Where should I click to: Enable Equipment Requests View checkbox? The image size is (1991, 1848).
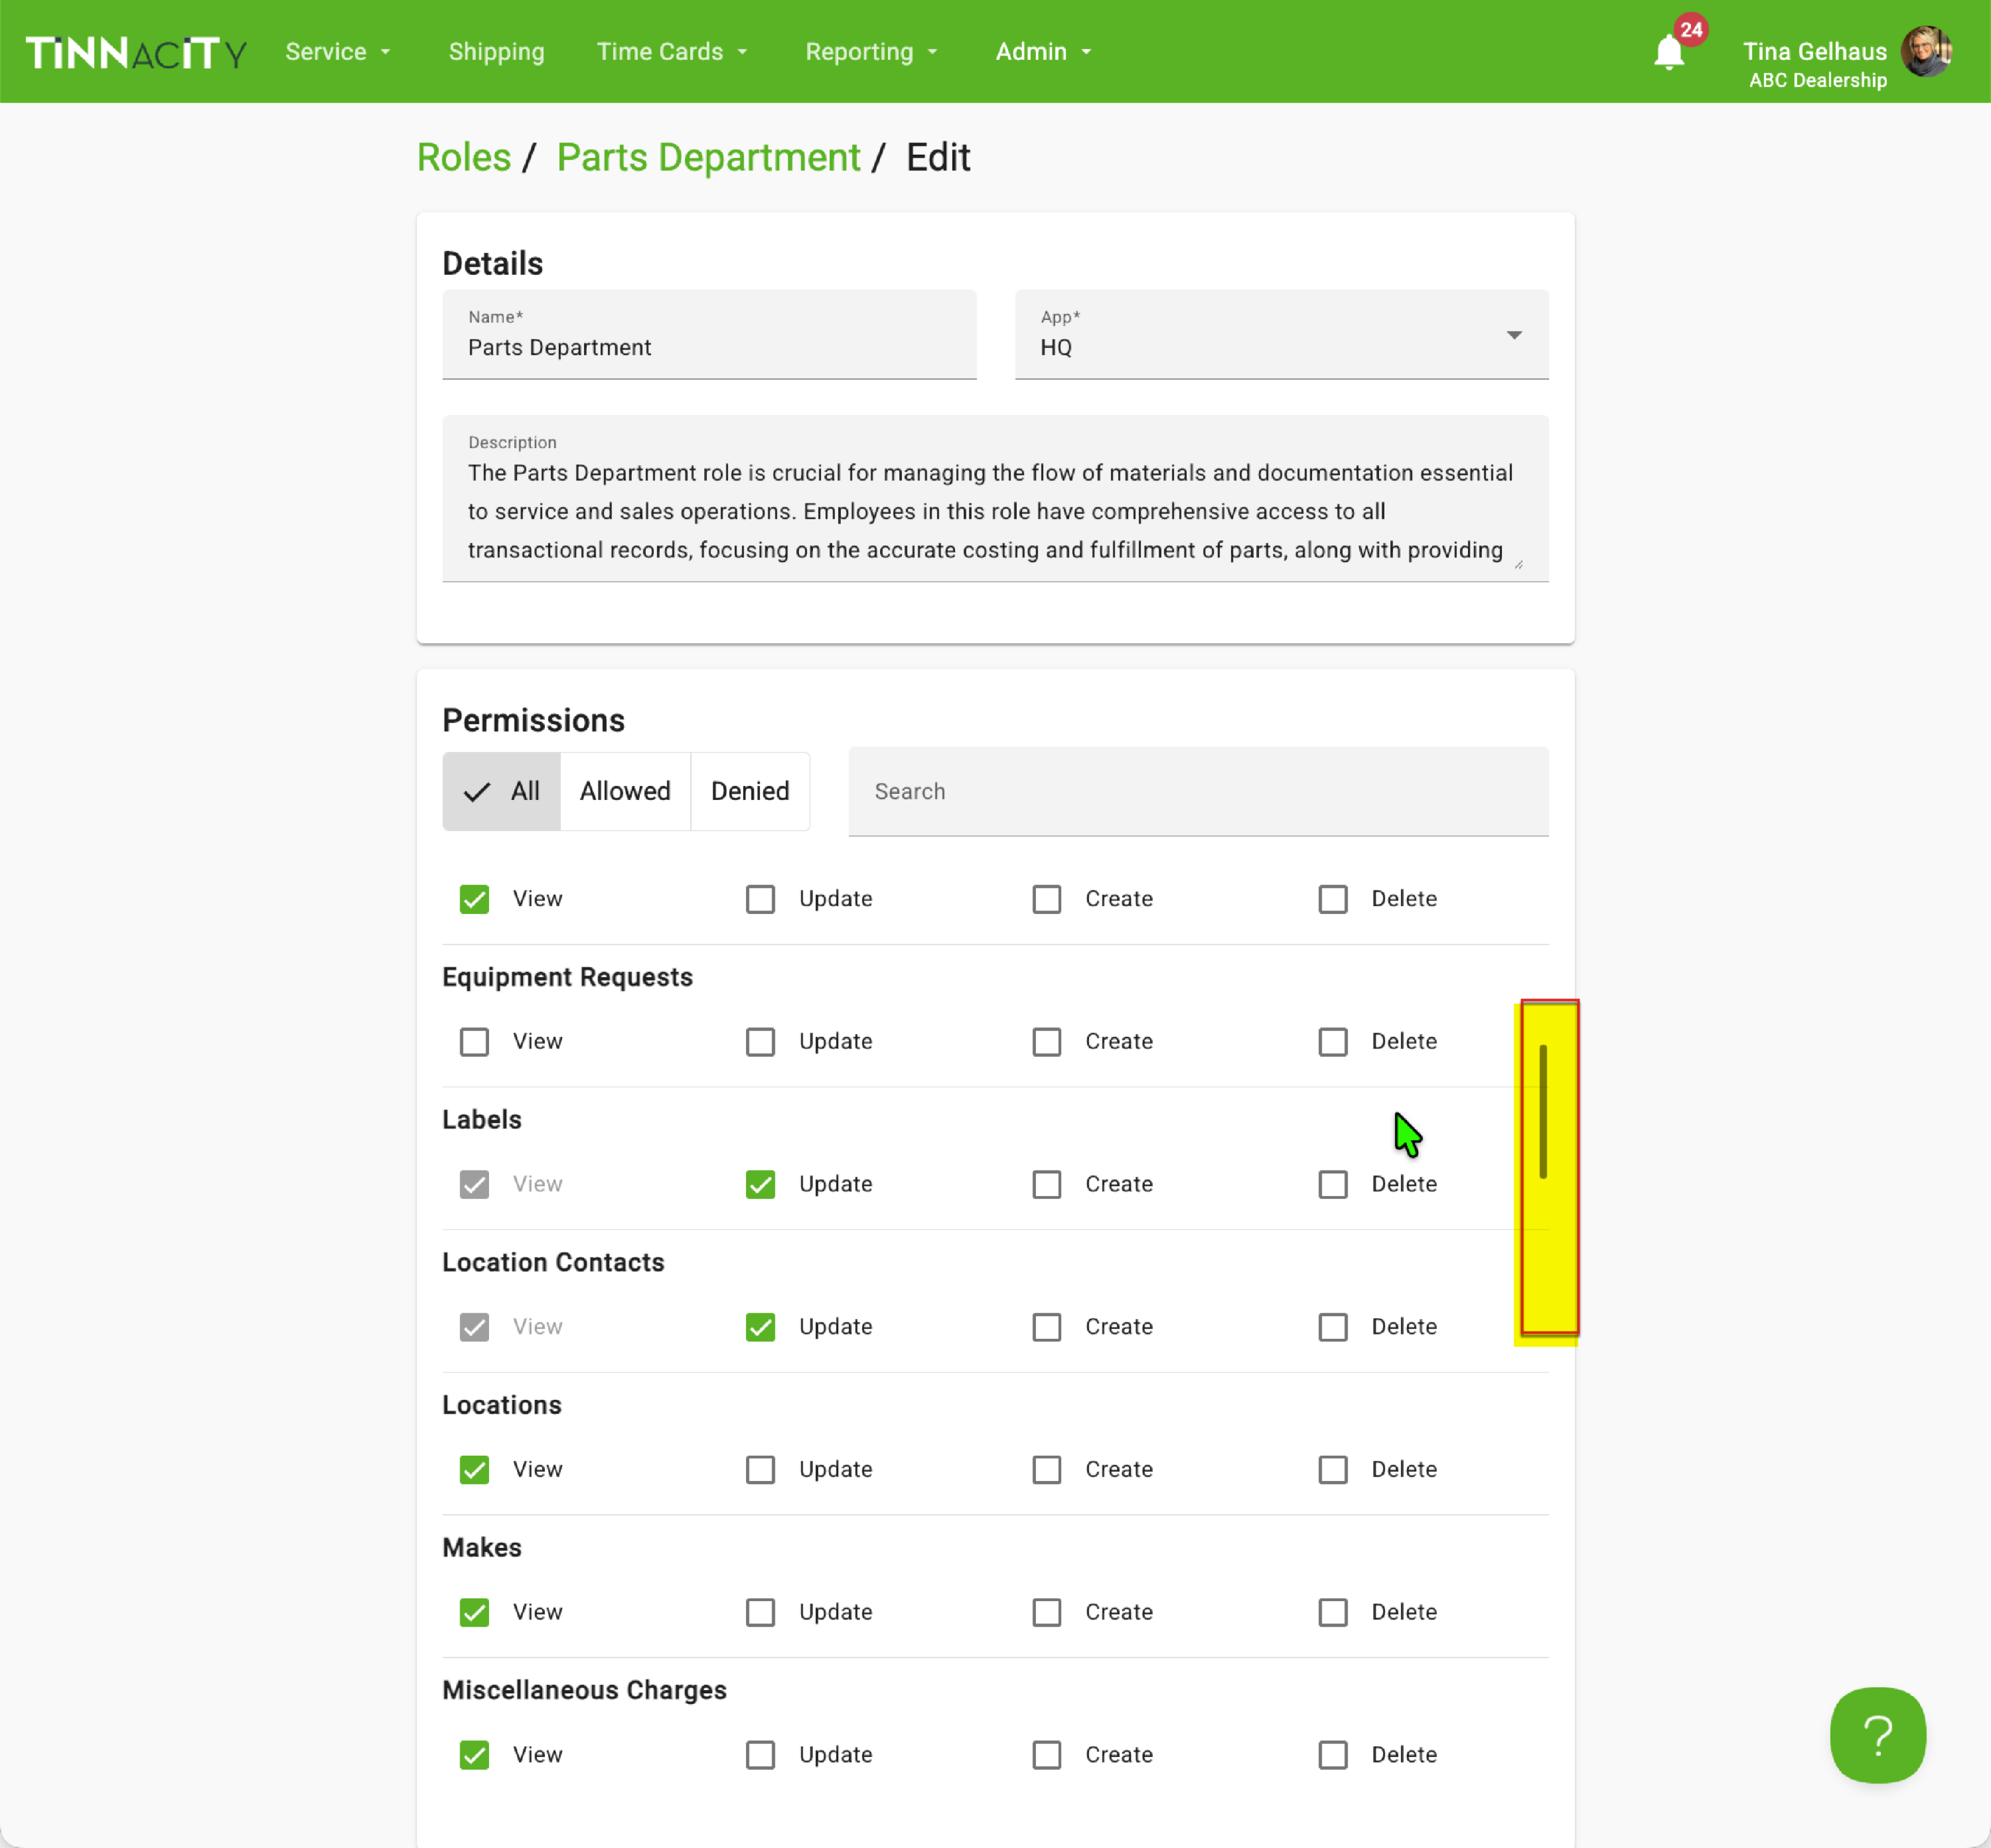(x=474, y=1042)
